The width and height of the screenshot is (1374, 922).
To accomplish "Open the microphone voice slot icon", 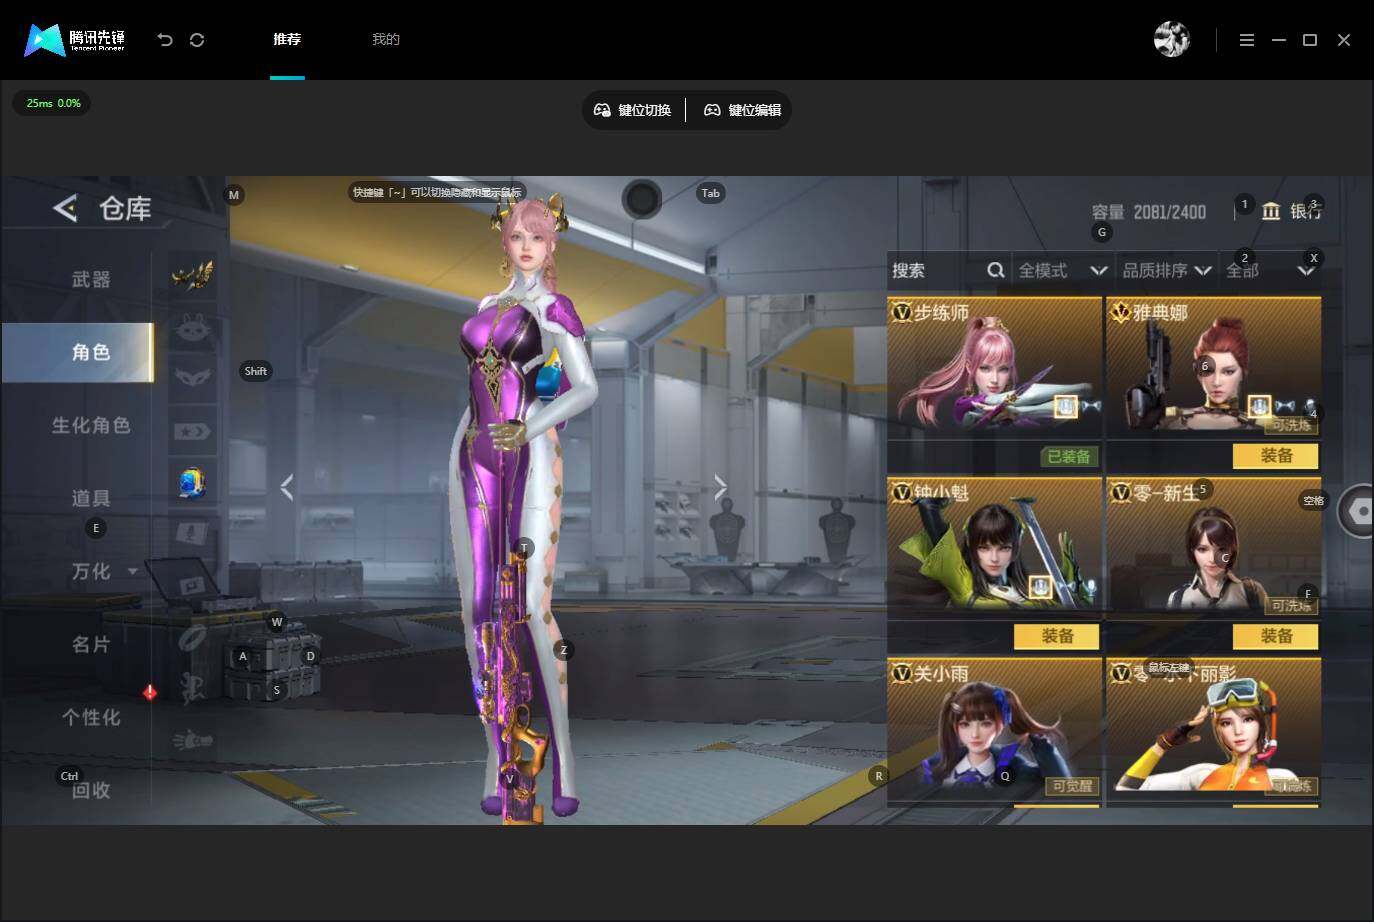I will click(192, 535).
